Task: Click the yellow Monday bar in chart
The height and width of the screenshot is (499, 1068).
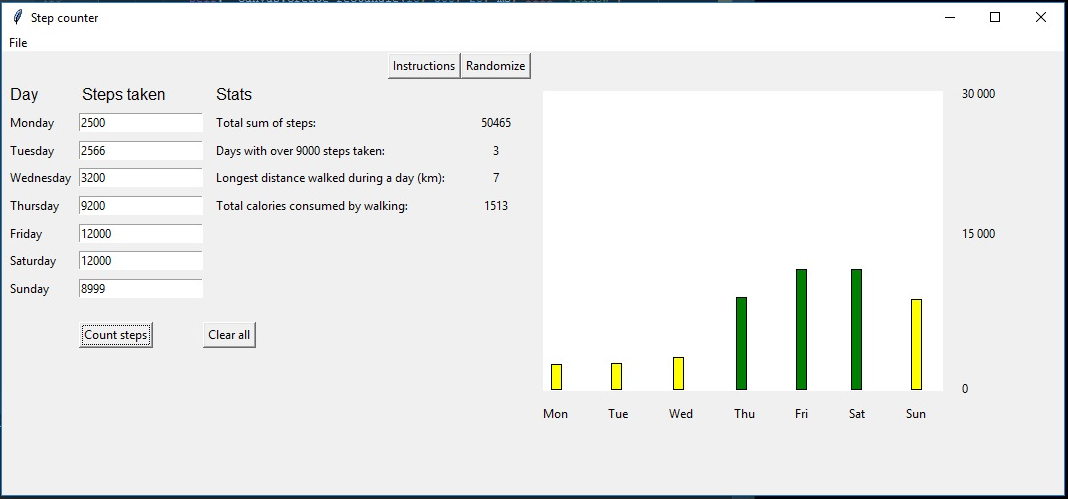Action: point(556,377)
